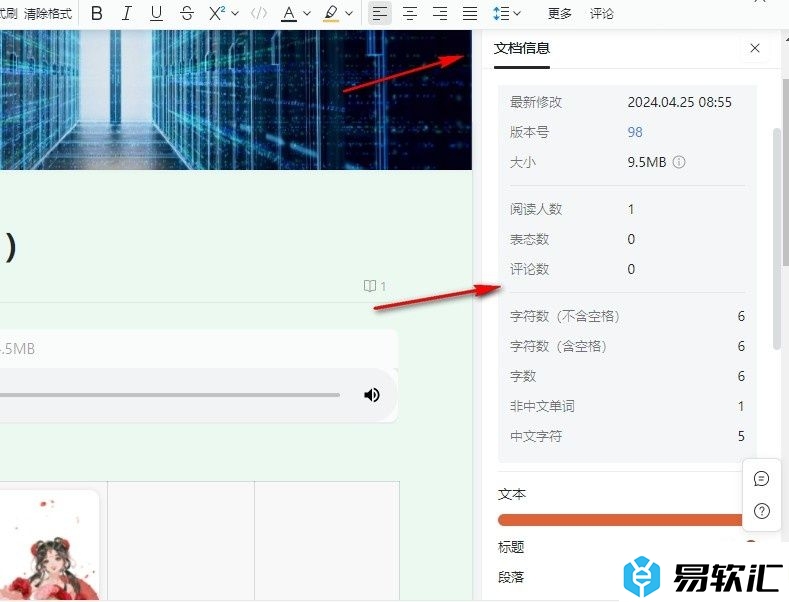Viewport: 789px width, 602px height.
Task: Click the data center banner image
Action: point(236,100)
